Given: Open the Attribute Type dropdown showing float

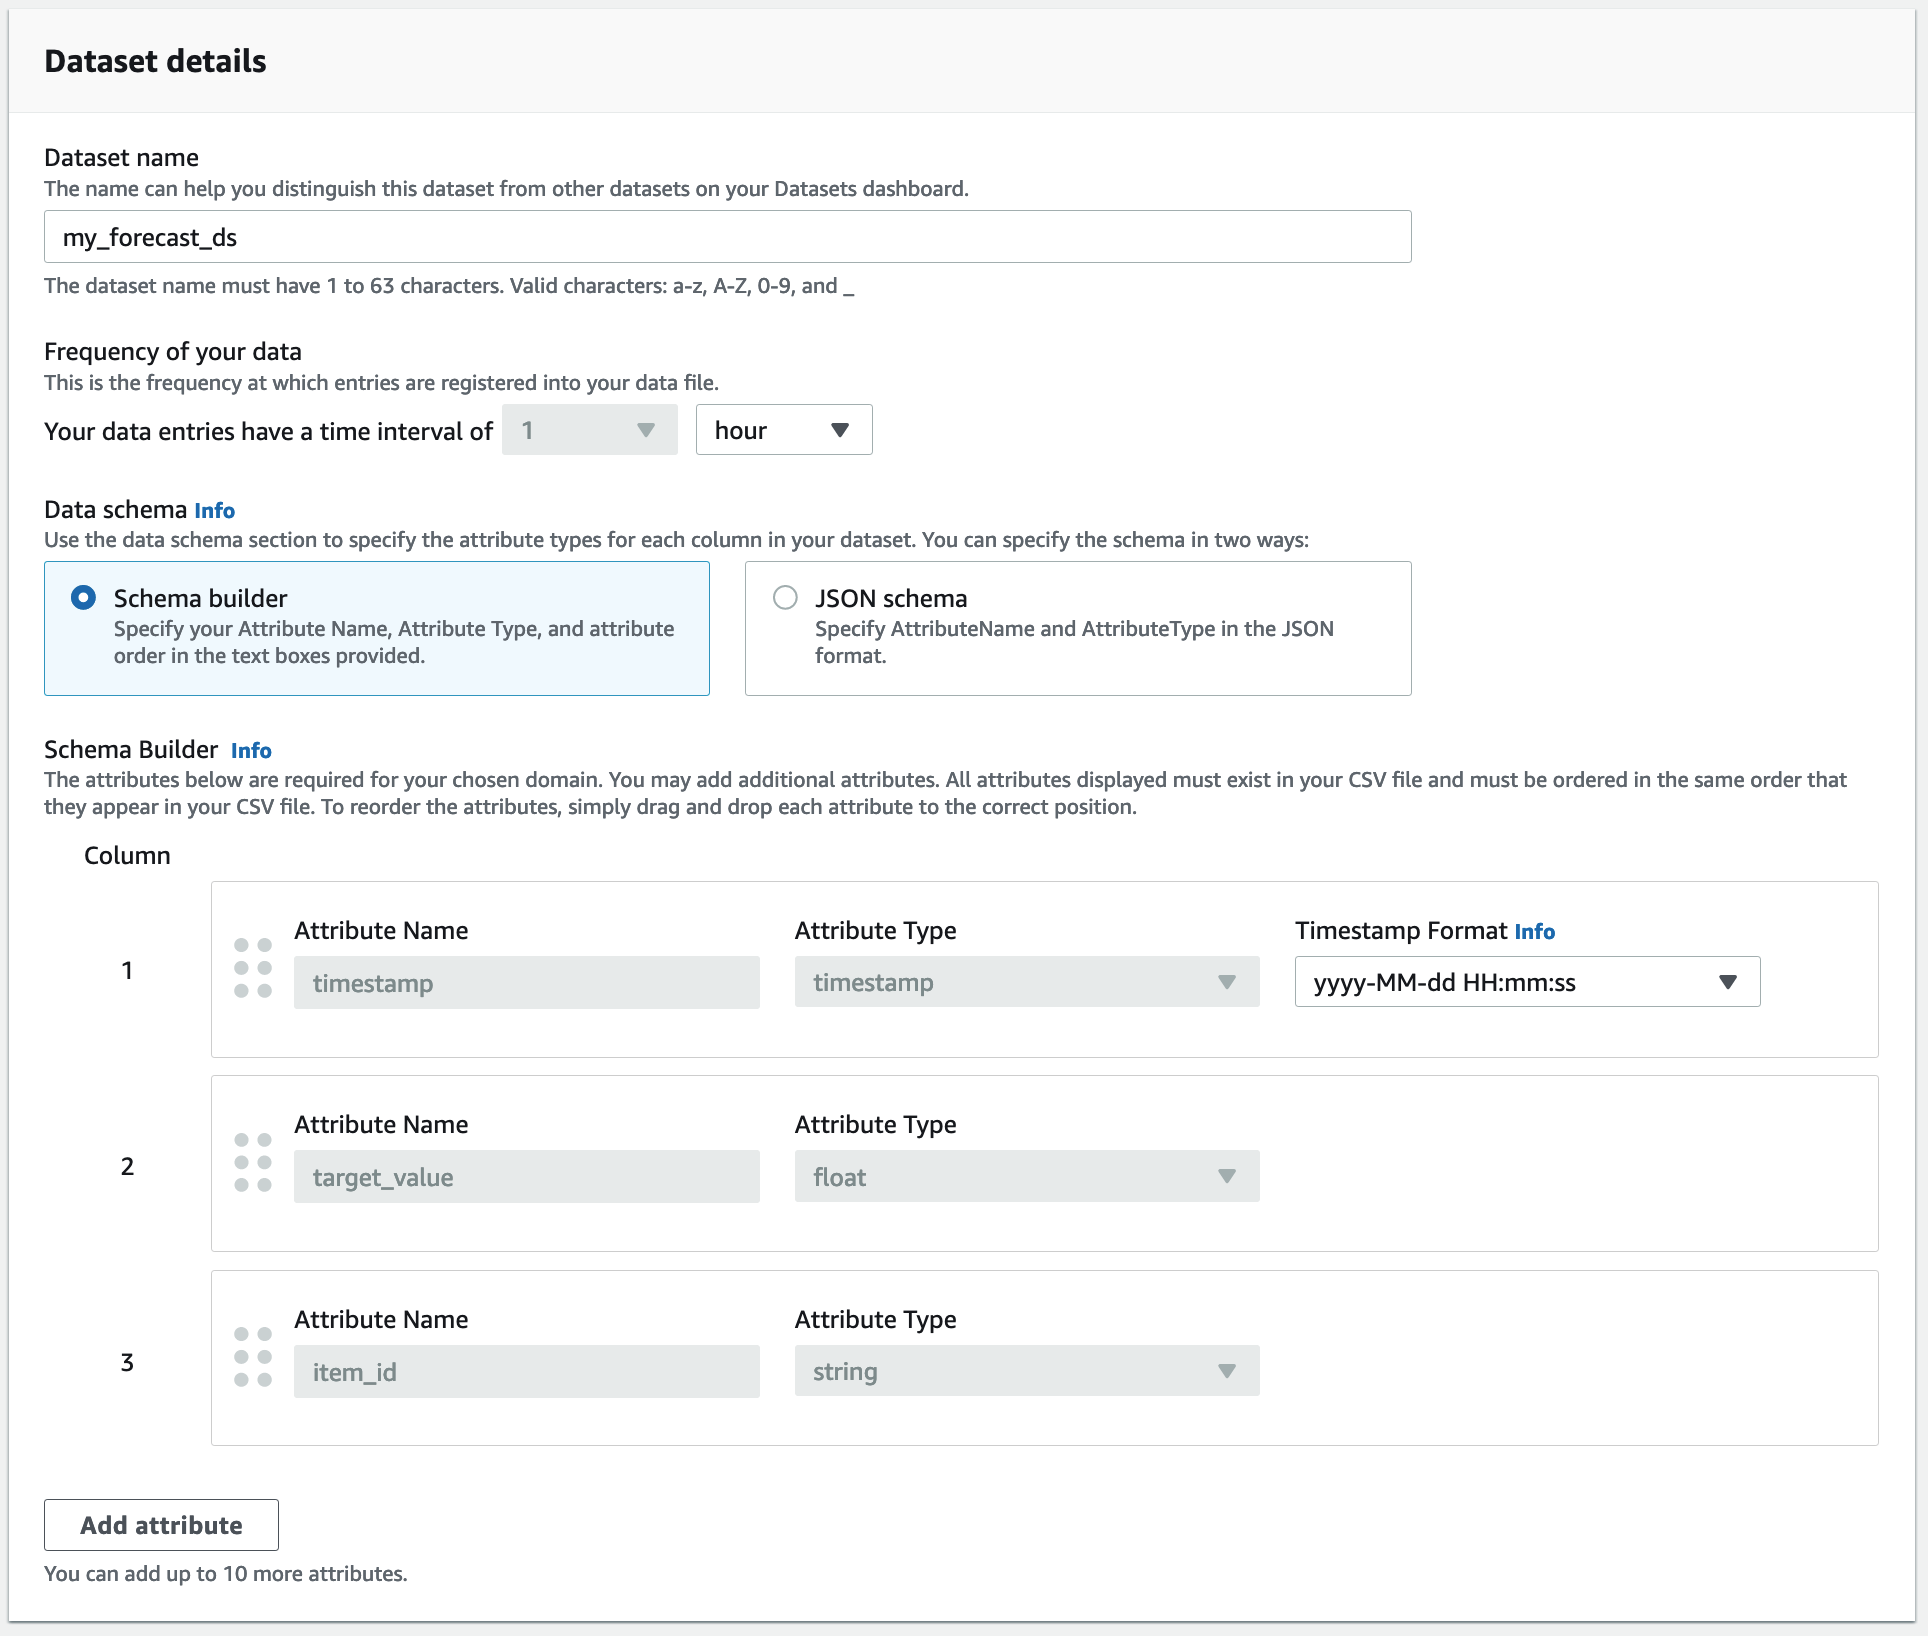Looking at the screenshot, I should point(1026,1176).
